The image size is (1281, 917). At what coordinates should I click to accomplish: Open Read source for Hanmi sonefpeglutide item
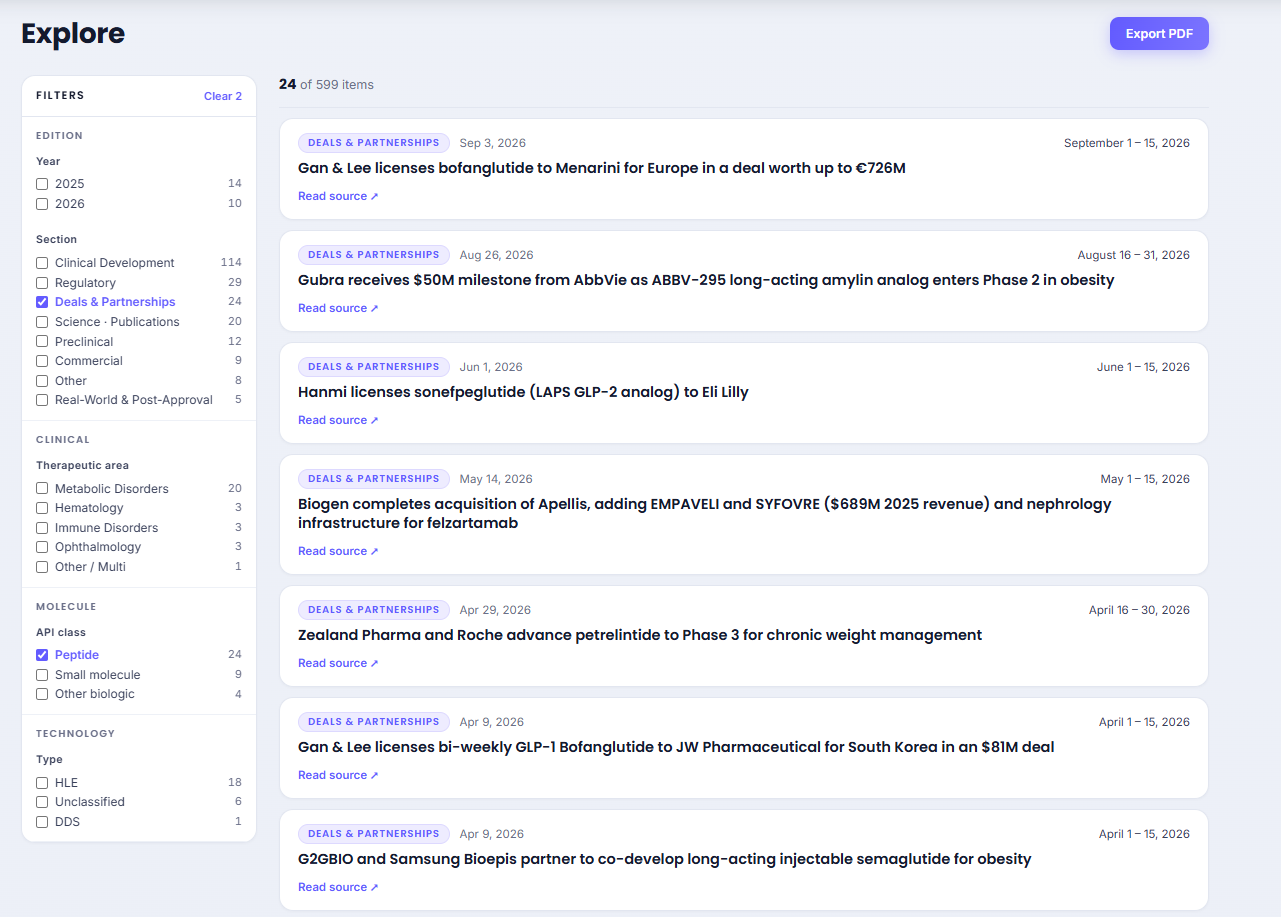338,420
